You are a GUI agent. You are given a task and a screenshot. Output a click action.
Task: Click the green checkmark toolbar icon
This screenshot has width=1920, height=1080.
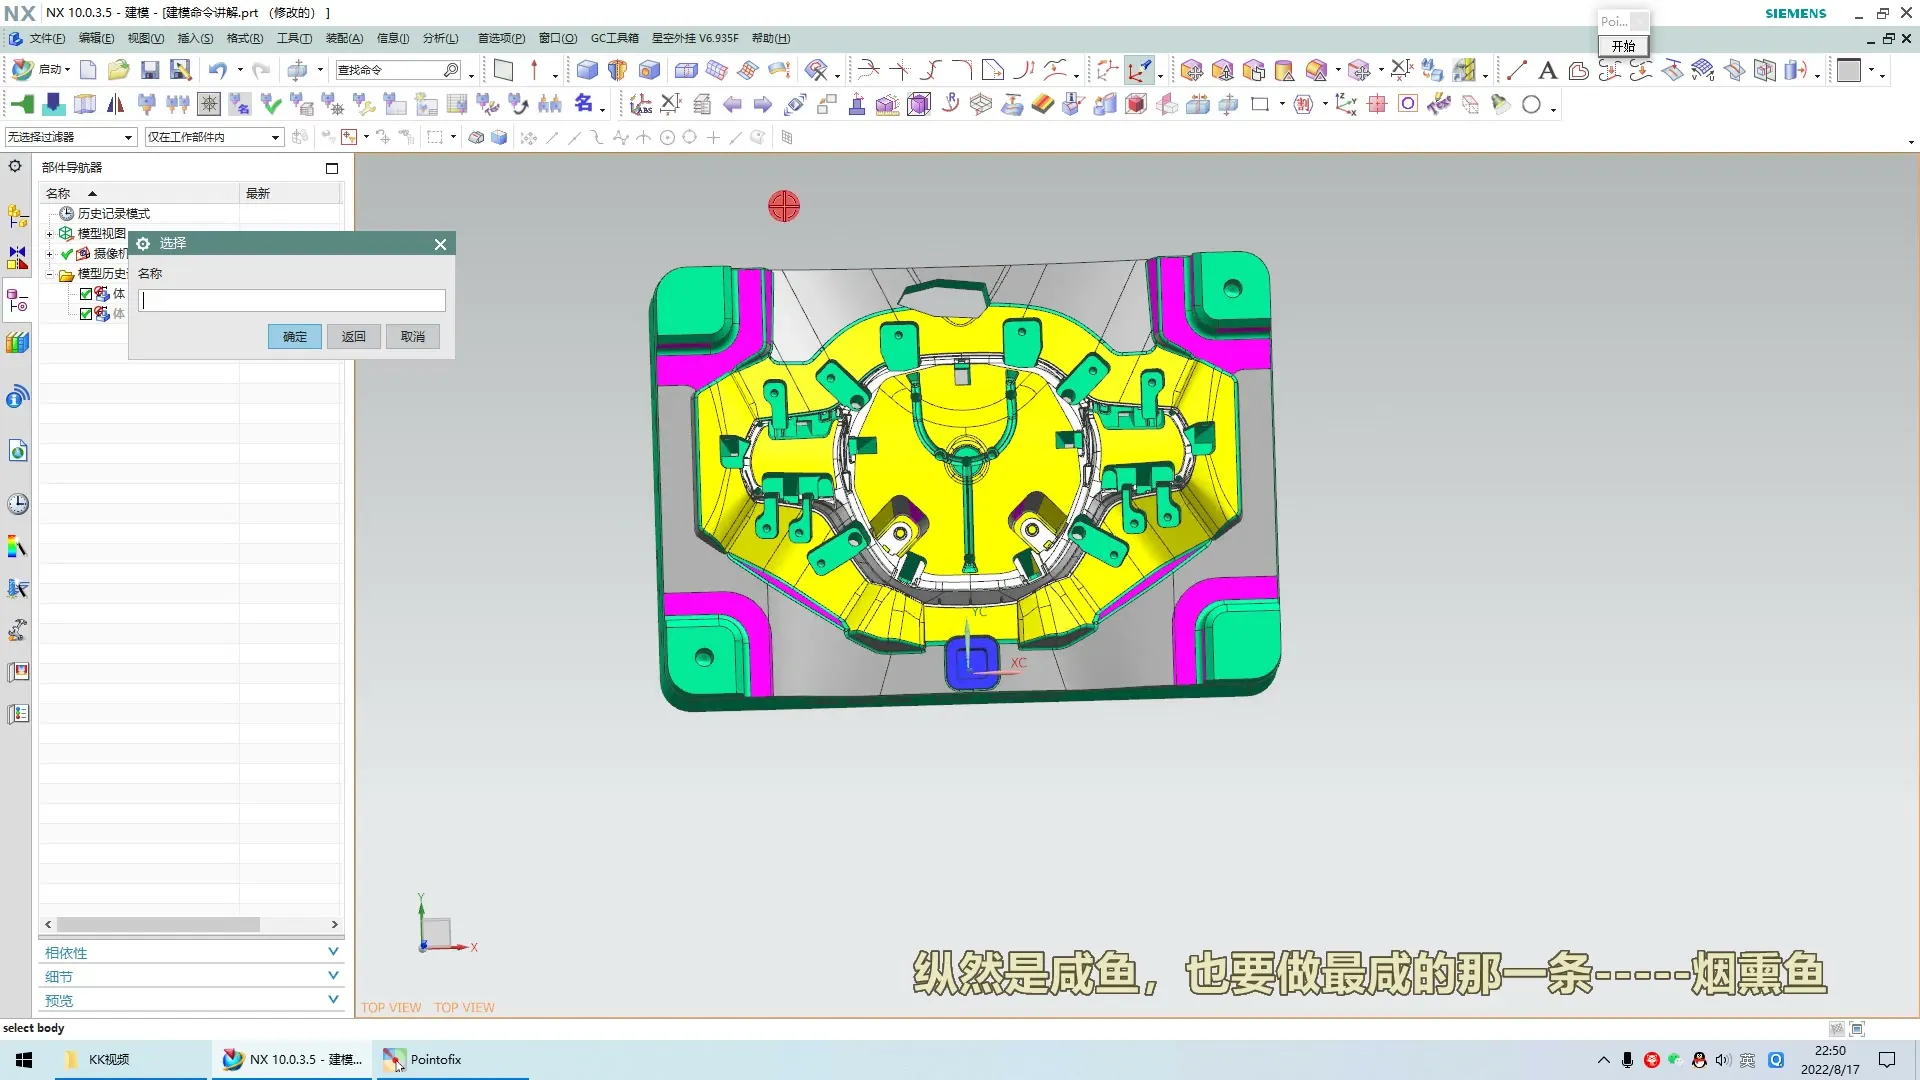click(270, 104)
